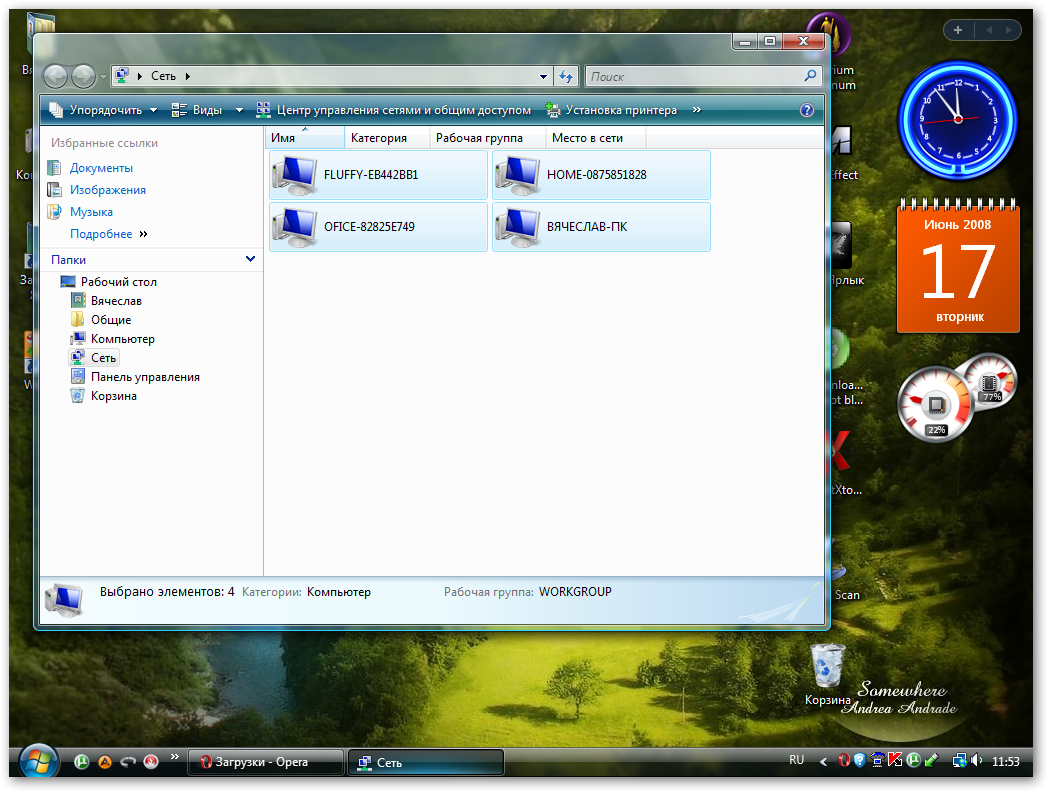Select Панель управления in folder tree
Image resolution: width=1047 pixels, height=791 pixels.
(145, 377)
